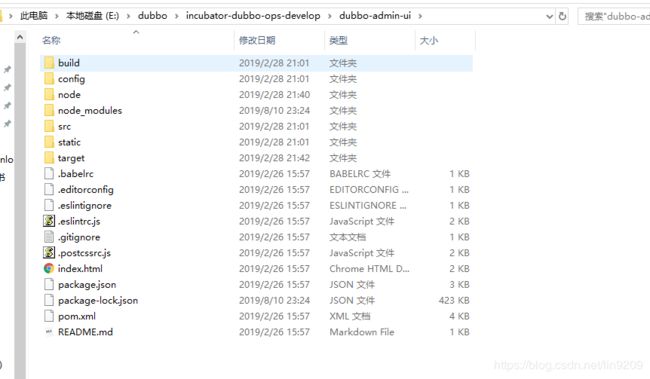Click the pom.xml file icon
This screenshot has width=650, height=379.
point(49,316)
